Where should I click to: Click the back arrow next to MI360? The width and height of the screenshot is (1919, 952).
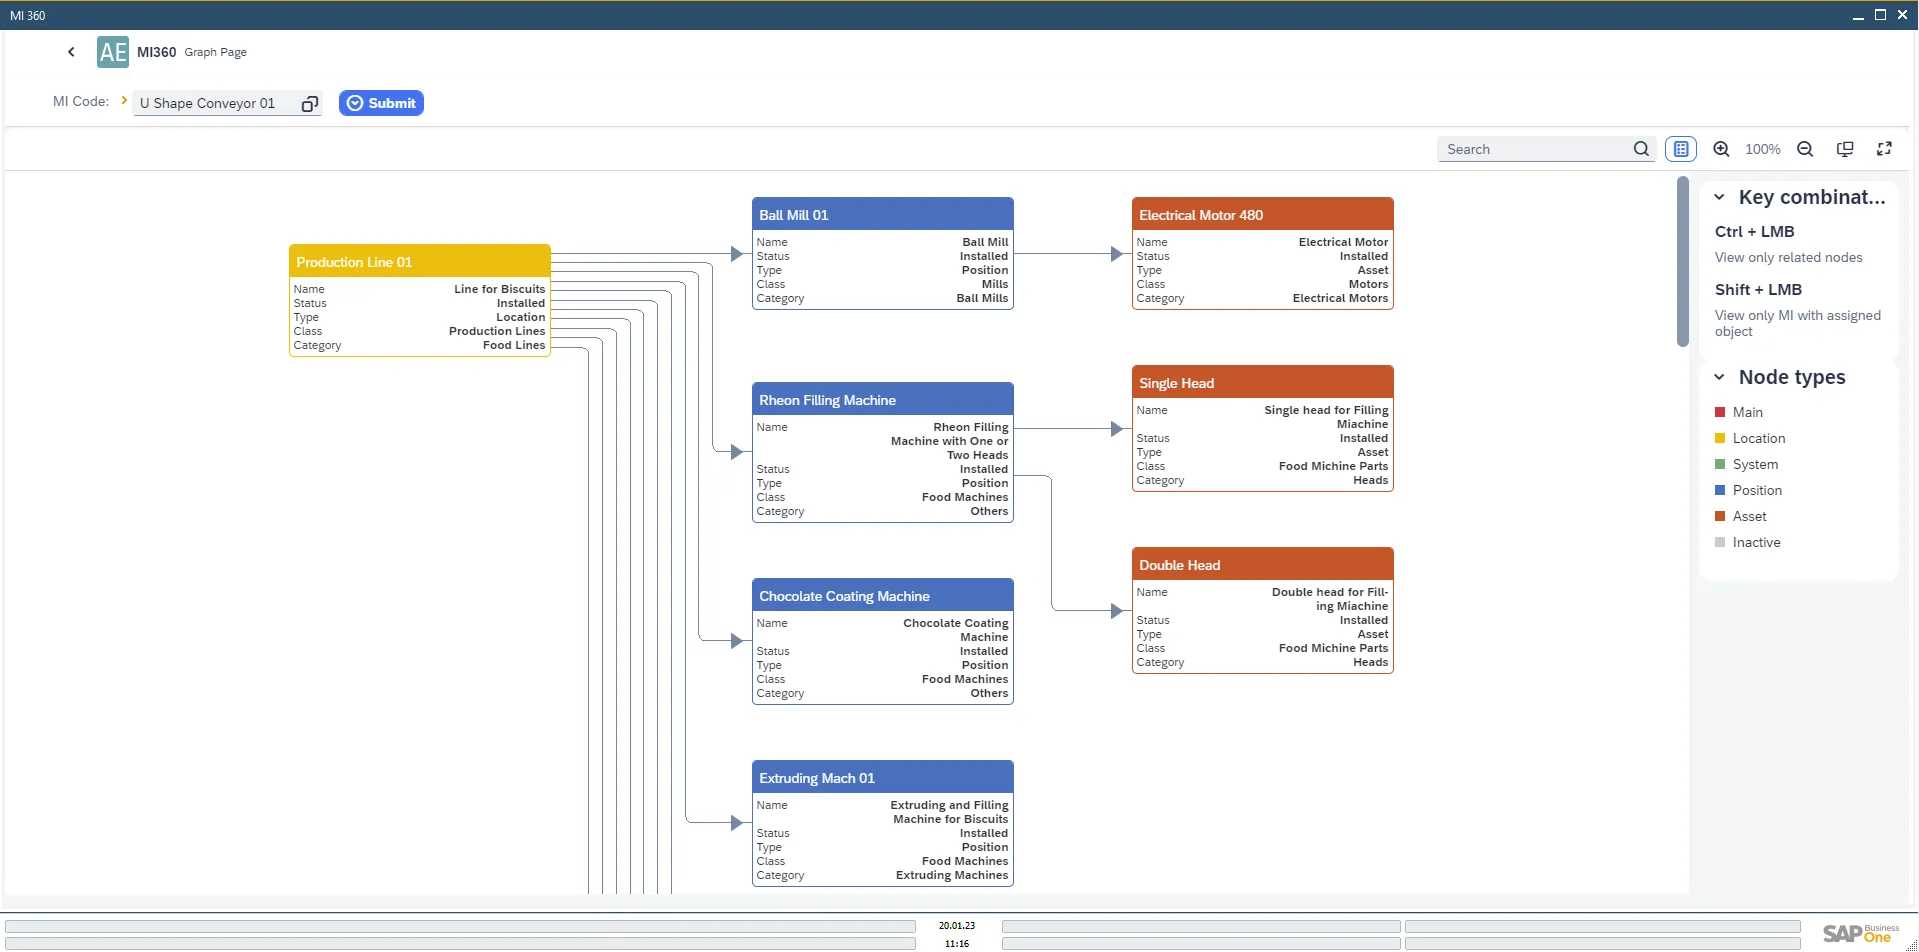point(71,52)
